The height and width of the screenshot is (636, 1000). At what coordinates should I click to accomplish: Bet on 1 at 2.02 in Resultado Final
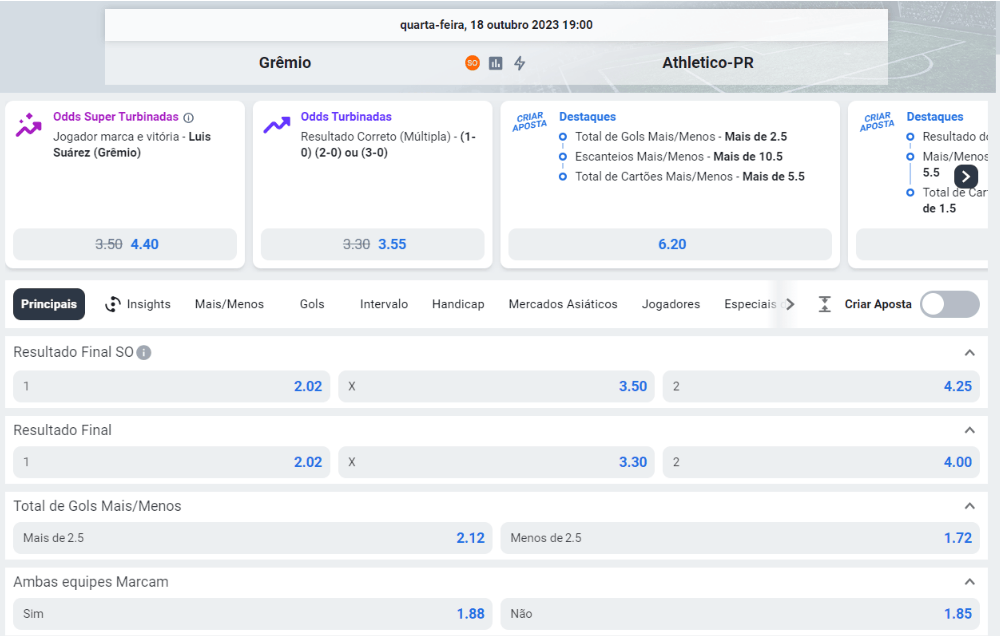tap(172, 462)
